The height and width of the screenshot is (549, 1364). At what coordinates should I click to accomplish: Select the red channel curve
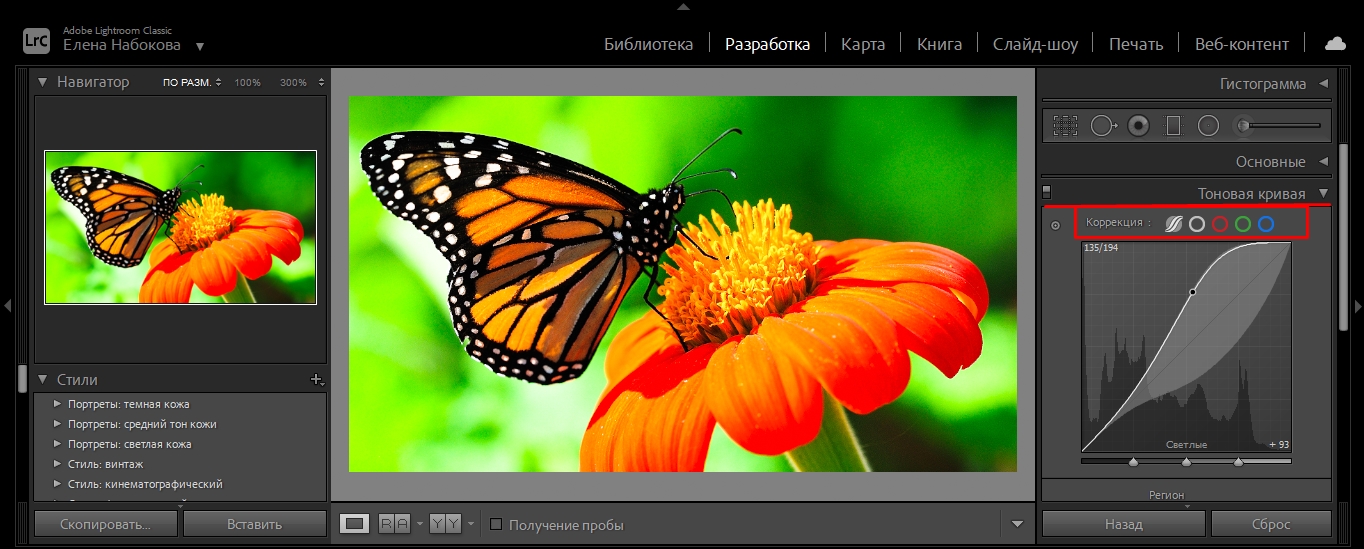point(1220,224)
